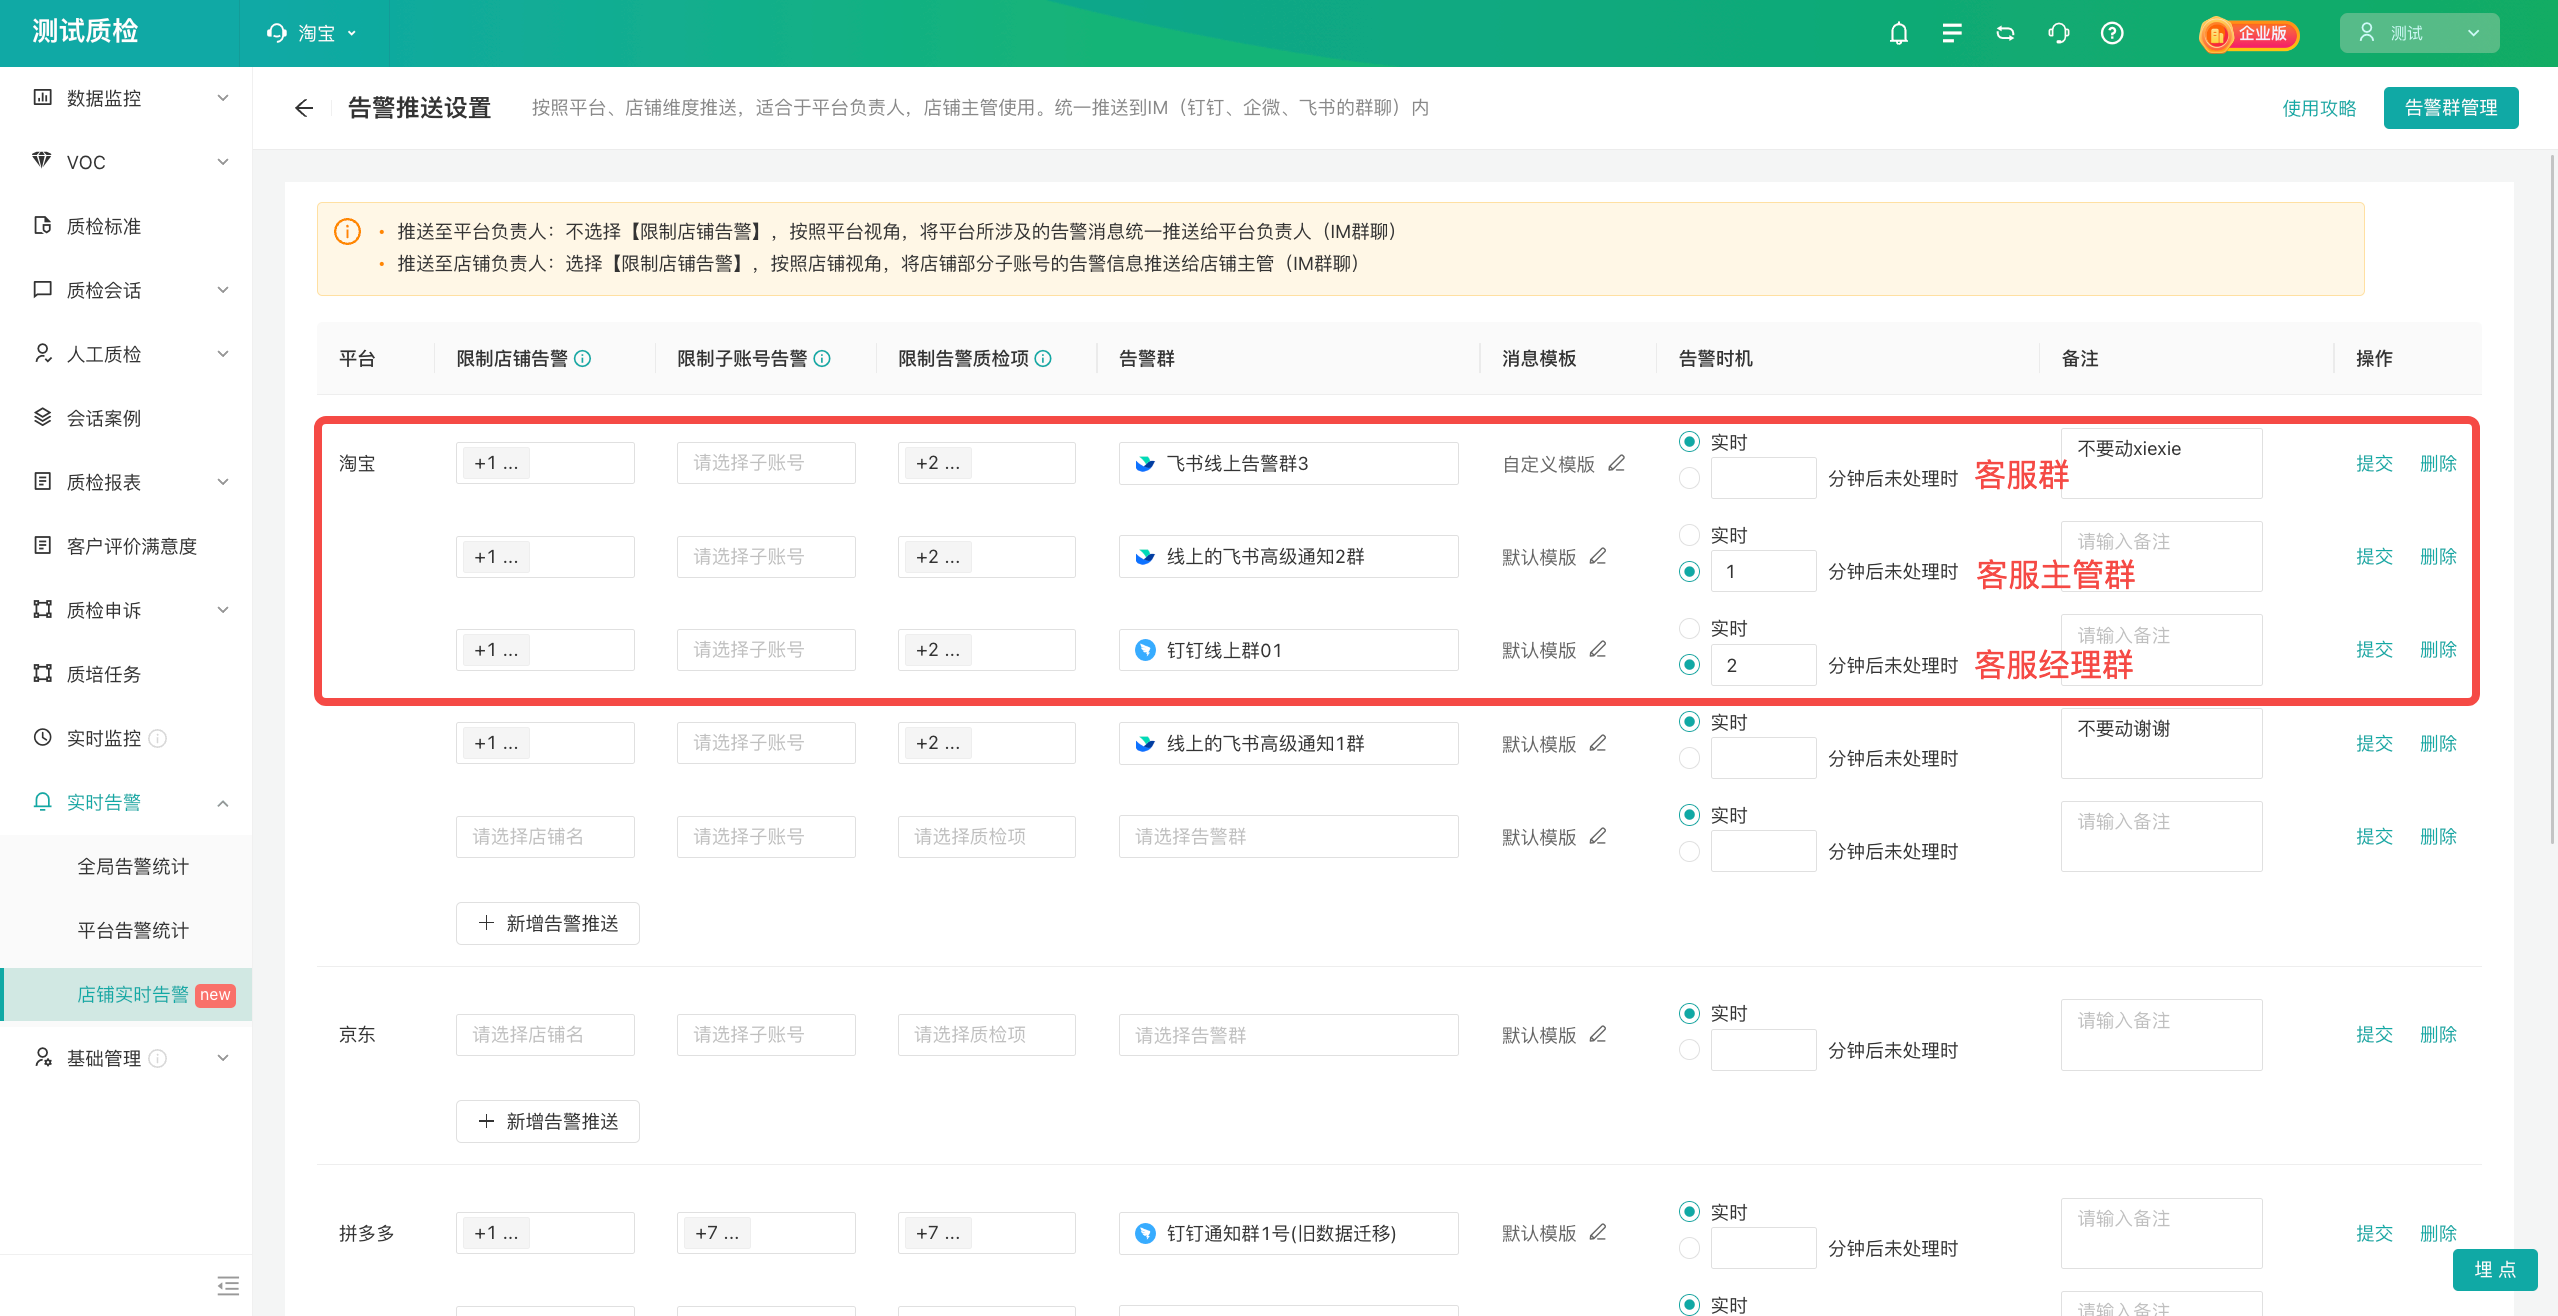Show info tooltip for 限制子账号告警
Viewport: 2558px width, 1316px height.
[x=822, y=359]
